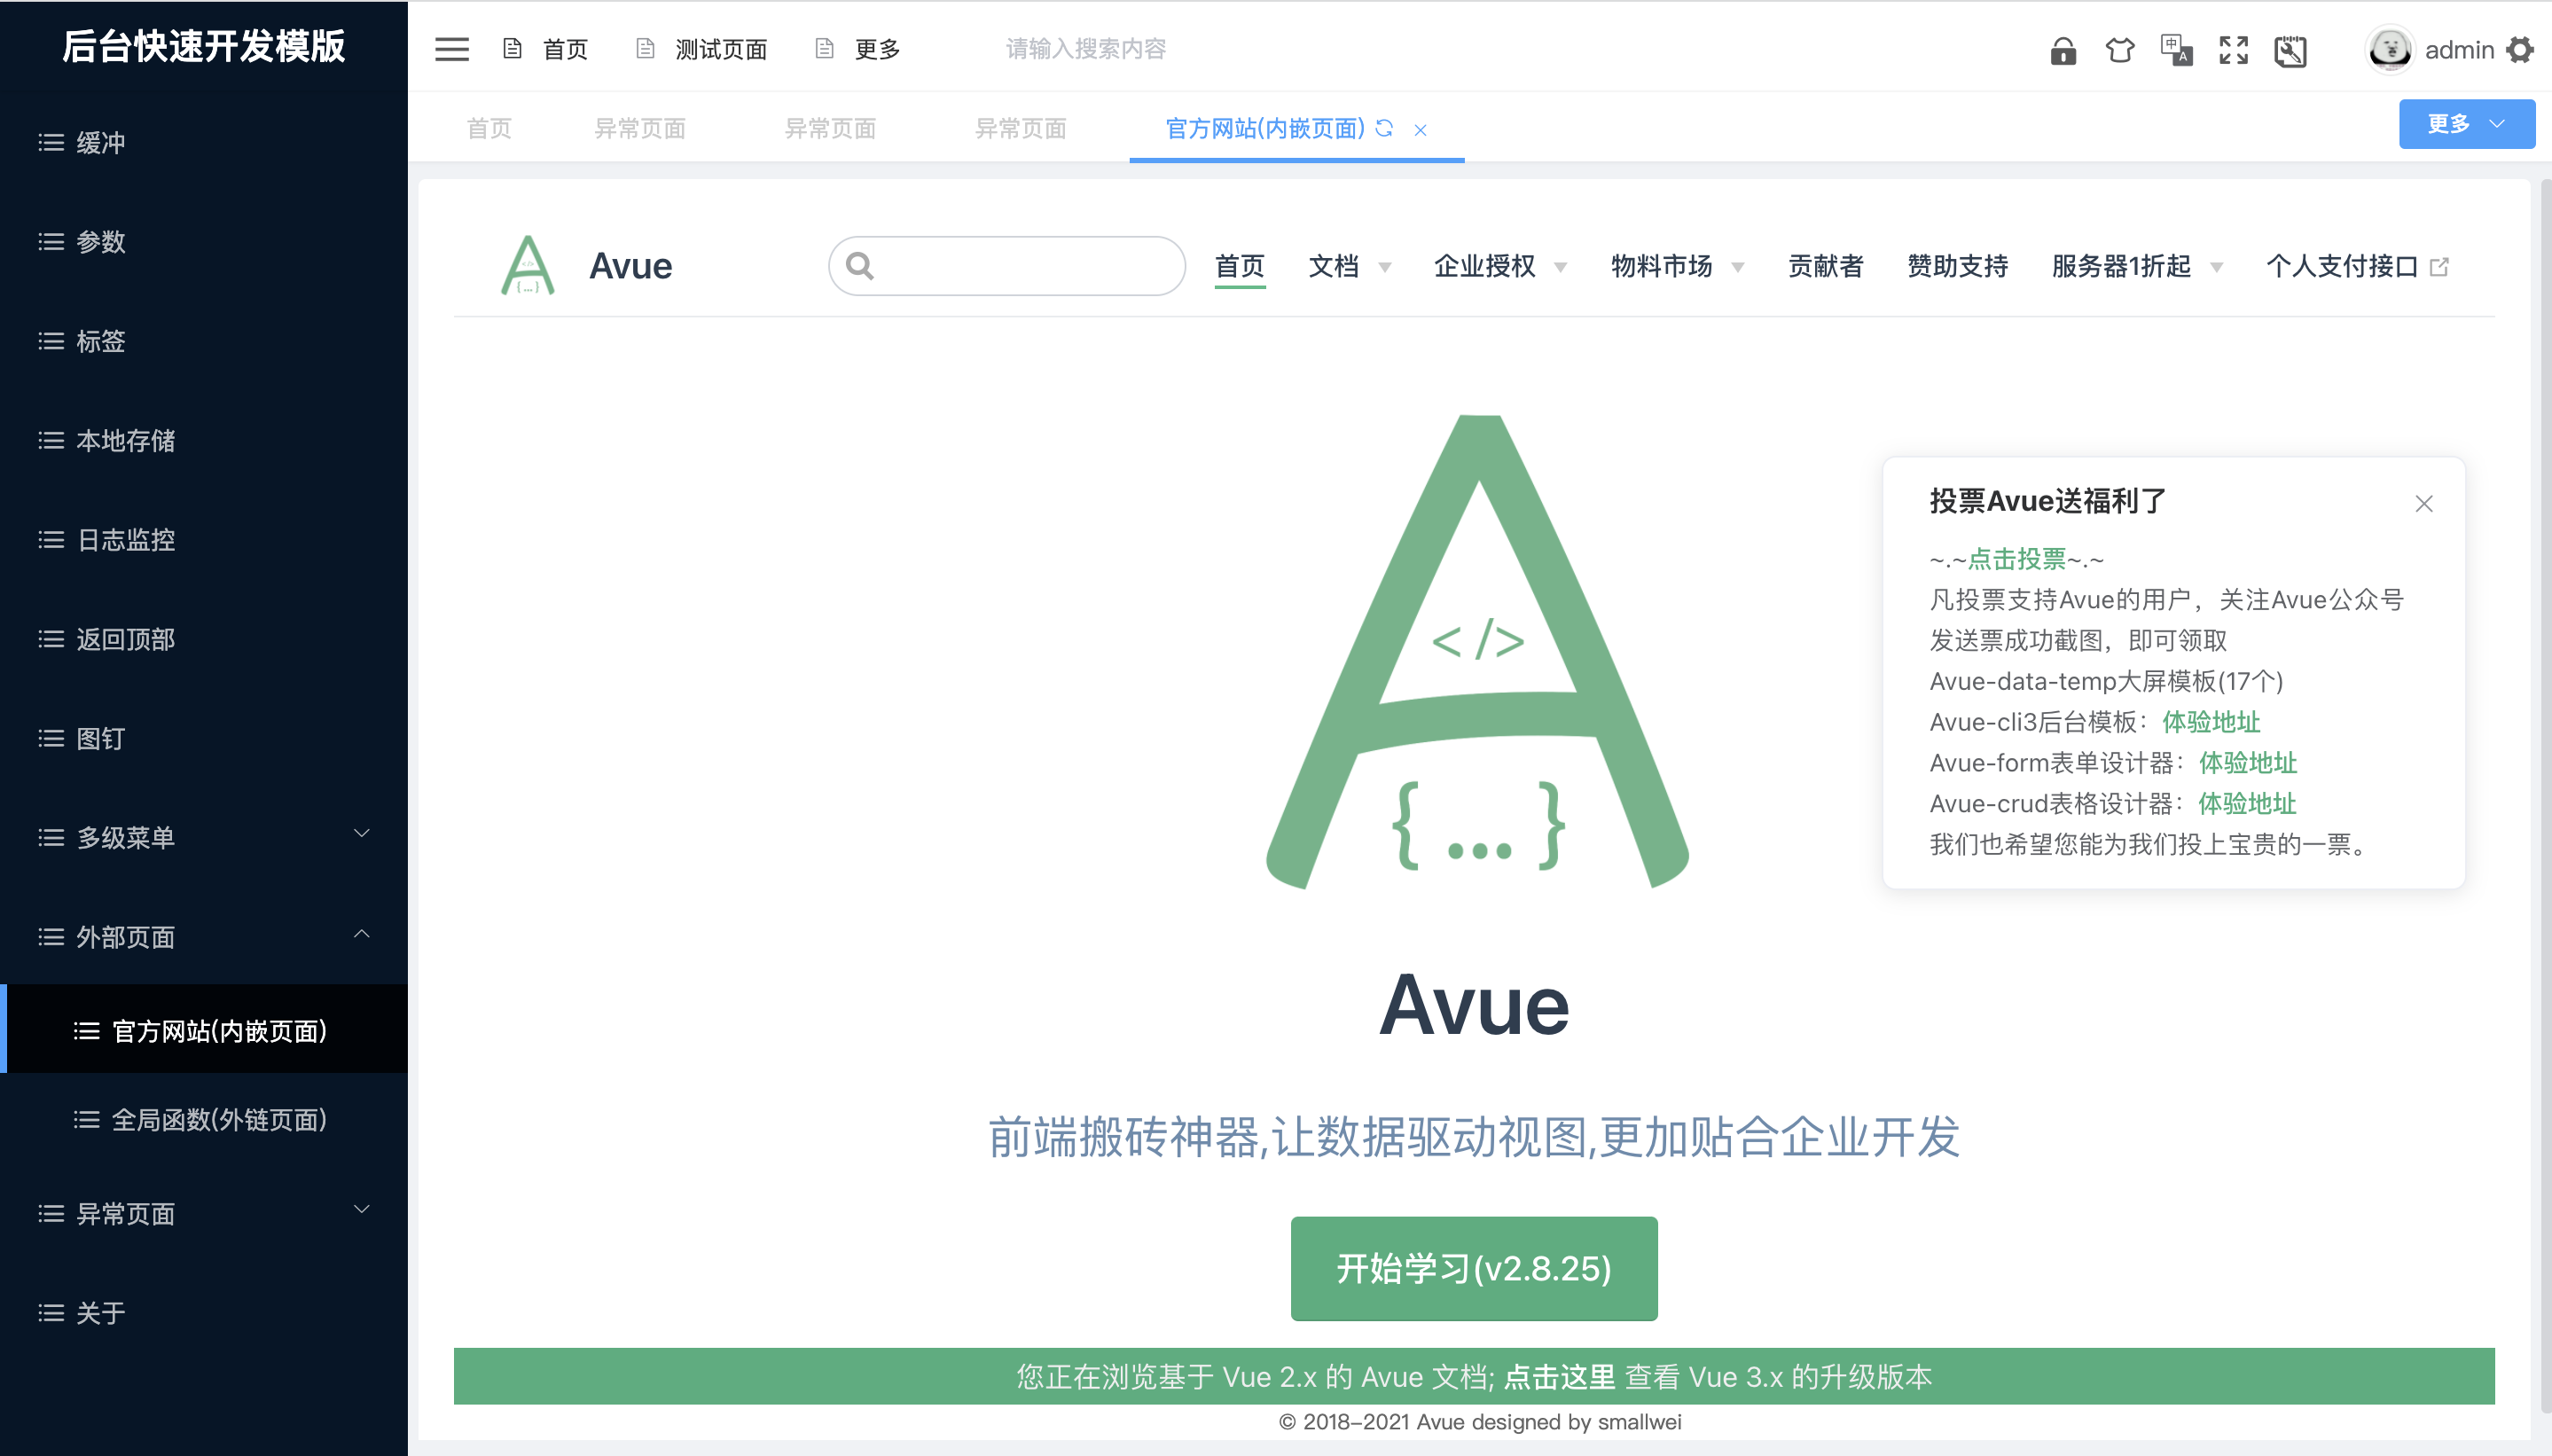Close the 官方网站(内嵌页面) tab
Viewport: 2552px width, 1456px height.
1420,130
